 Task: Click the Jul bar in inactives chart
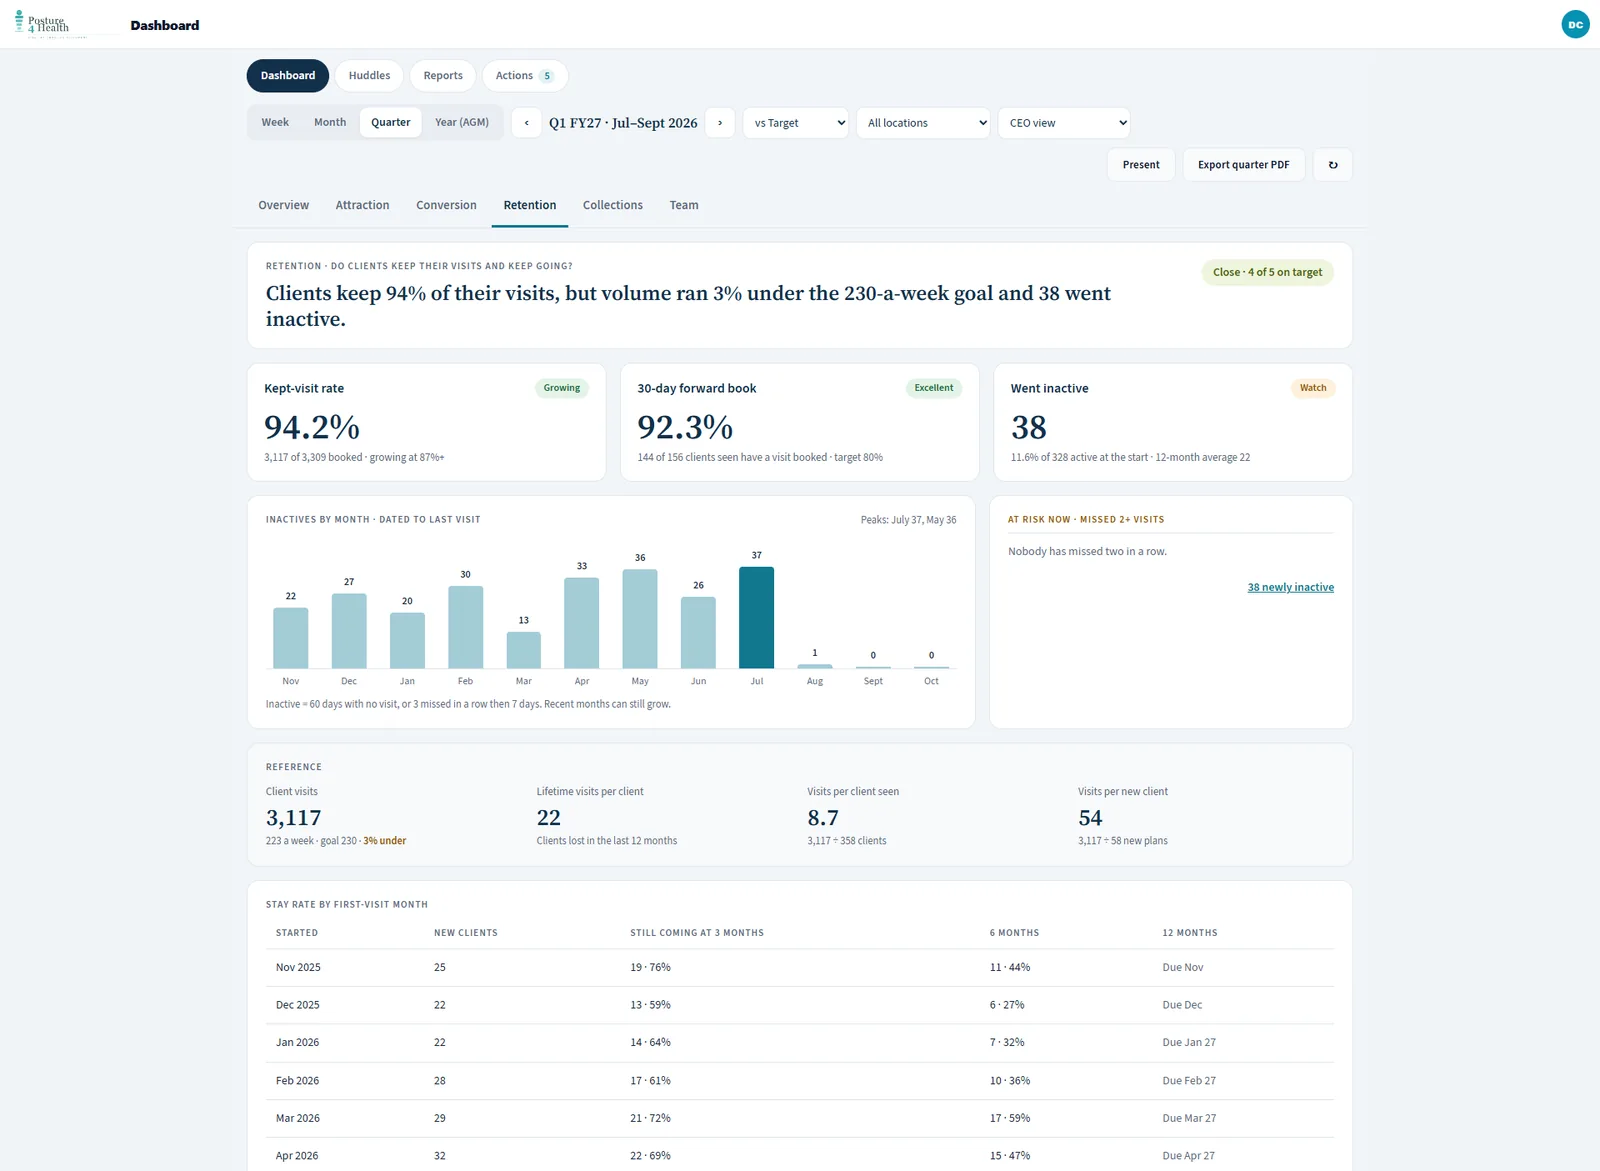click(x=756, y=617)
